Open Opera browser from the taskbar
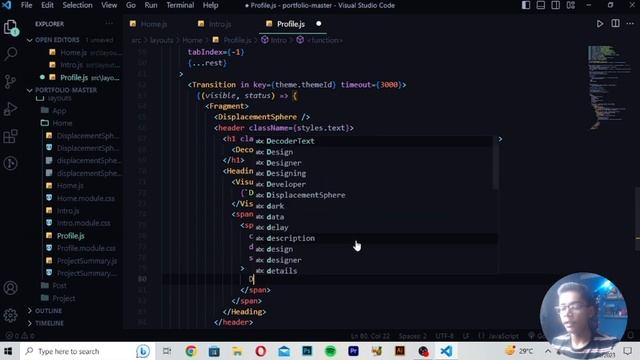 [x=260, y=351]
